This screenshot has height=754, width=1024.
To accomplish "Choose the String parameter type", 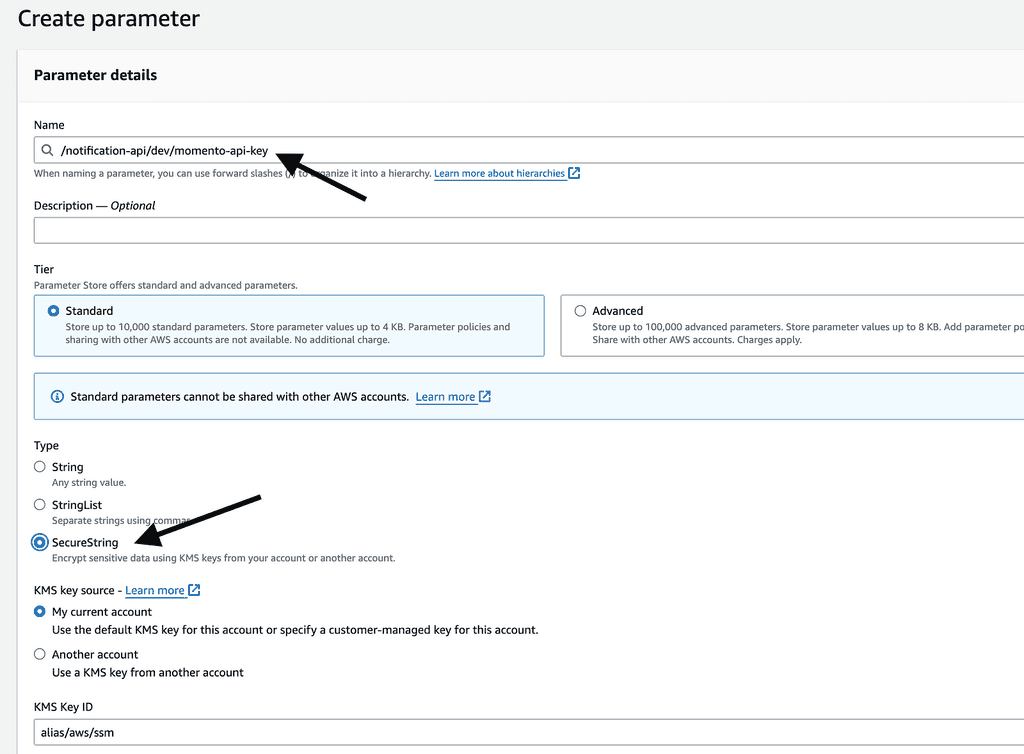I will tap(40, 467).
